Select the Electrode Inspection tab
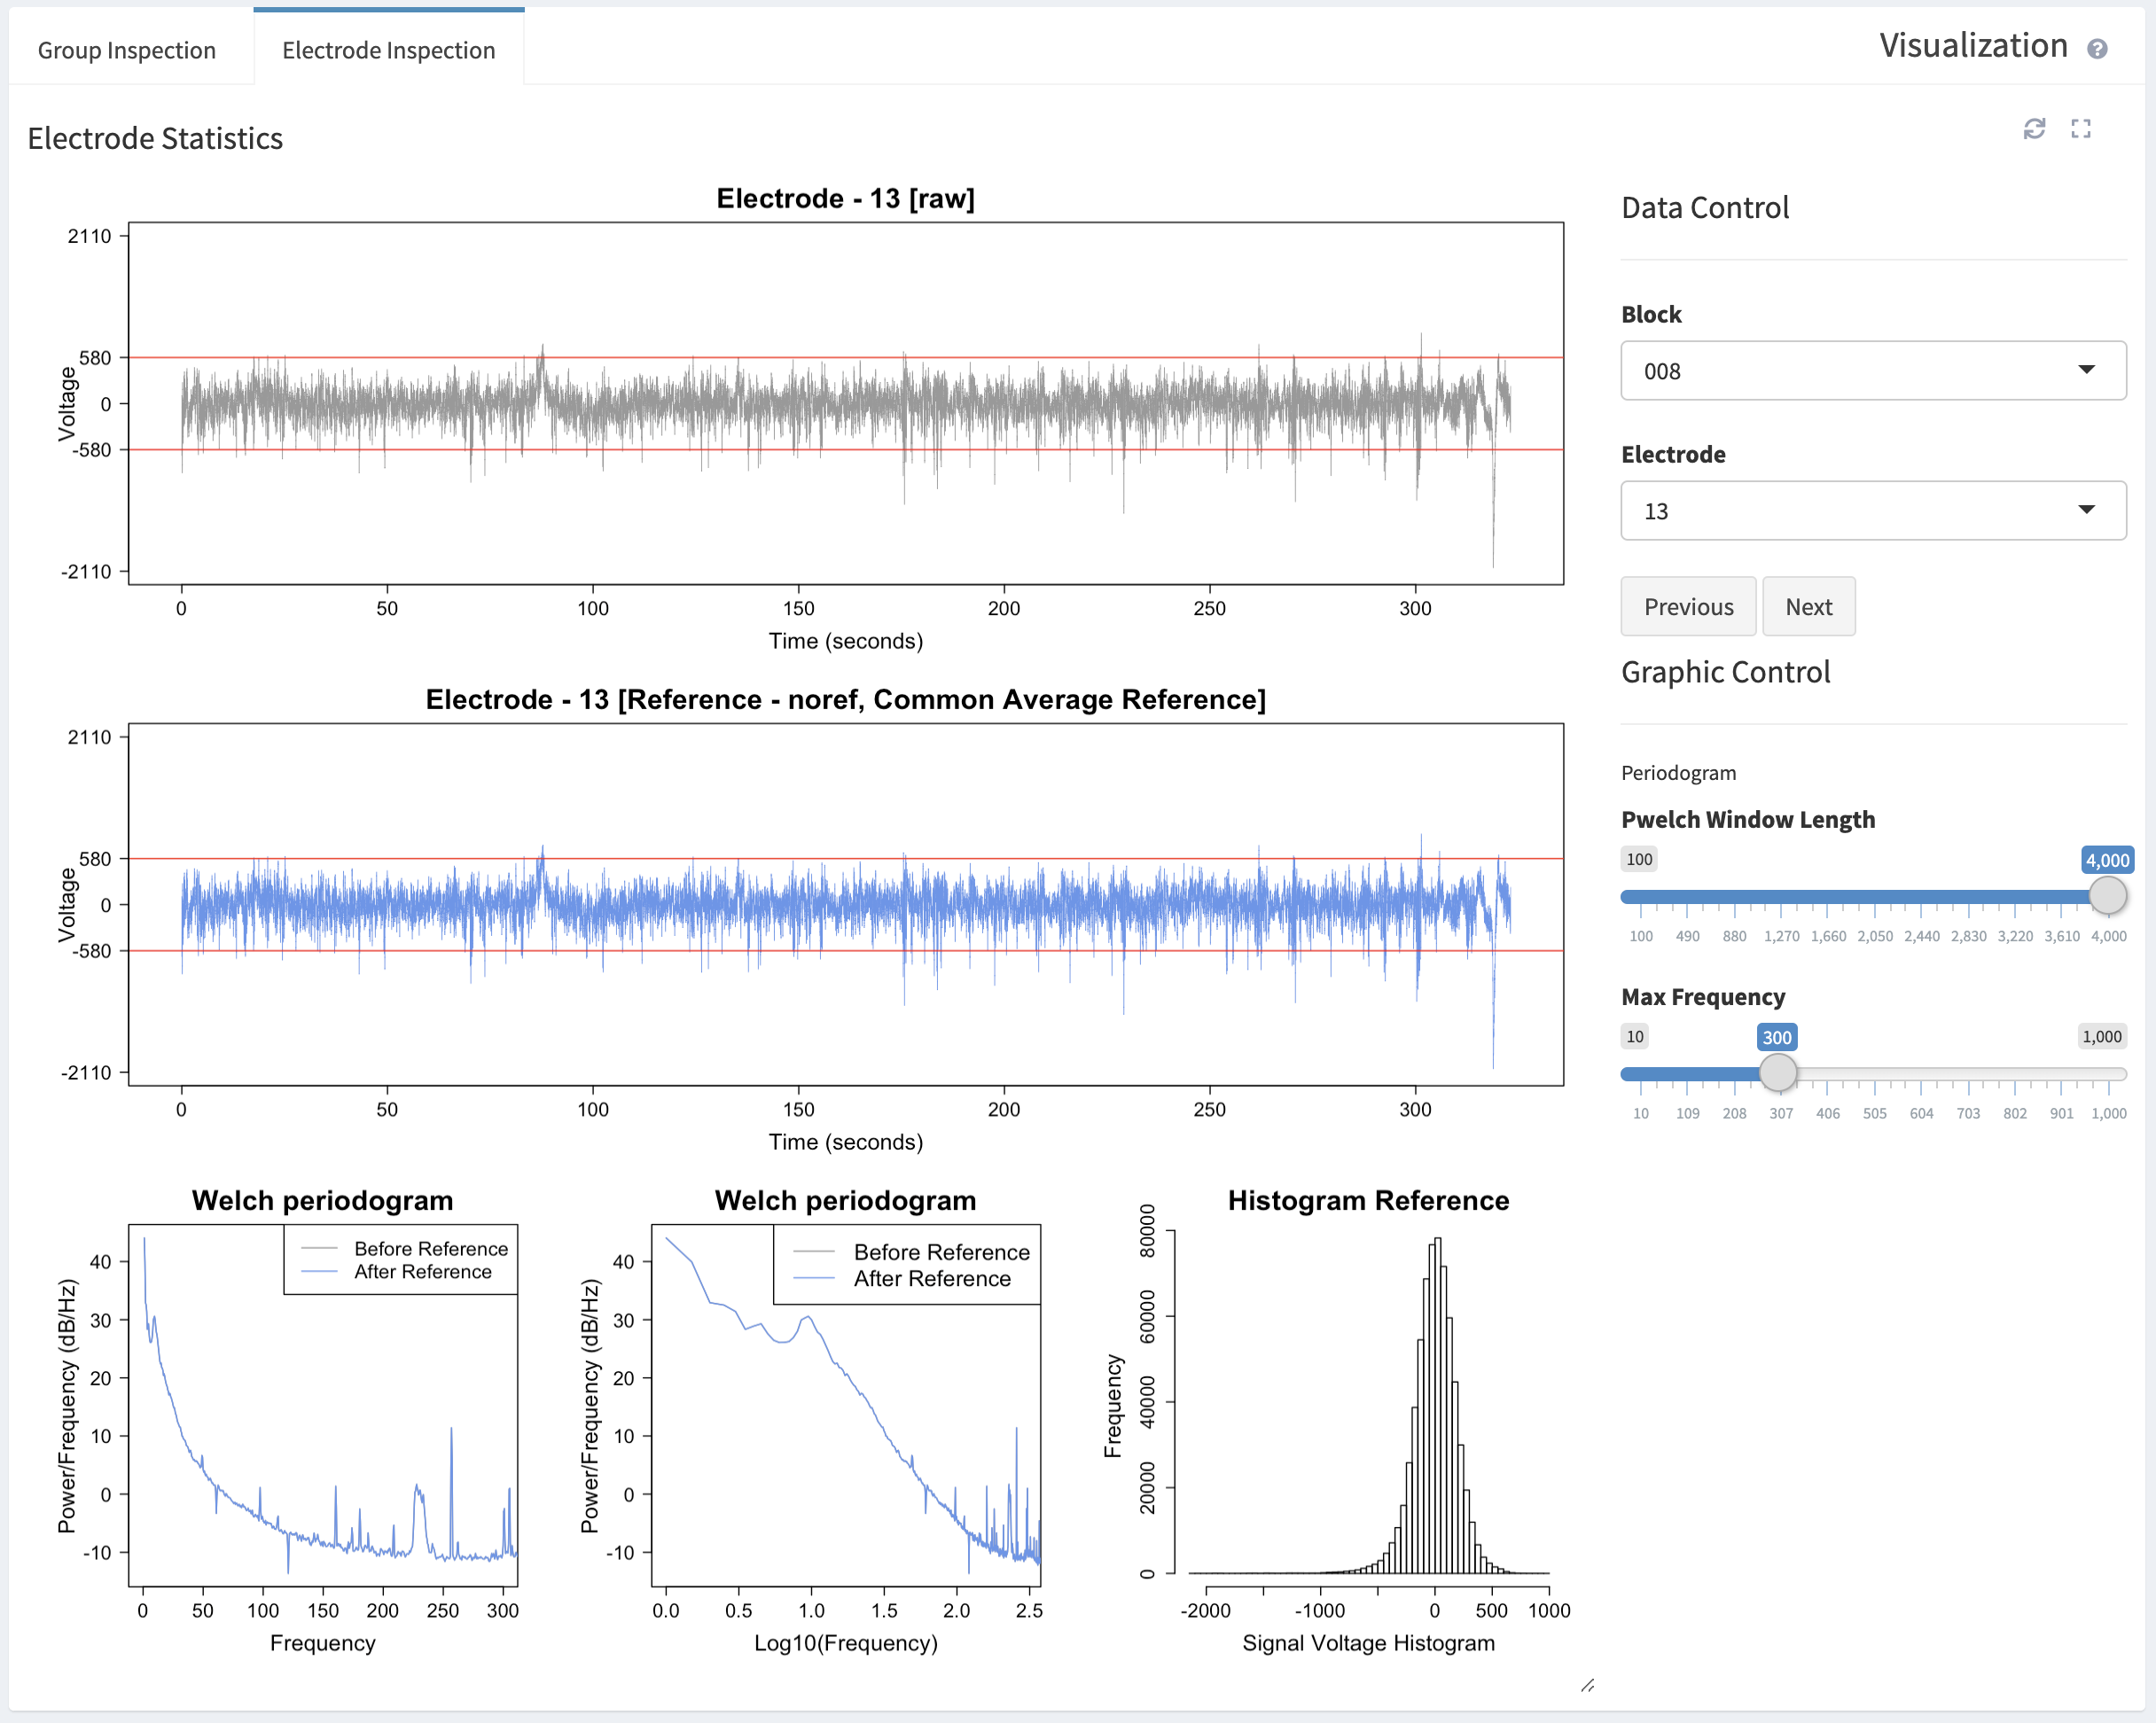 click(x=388, y=50)
